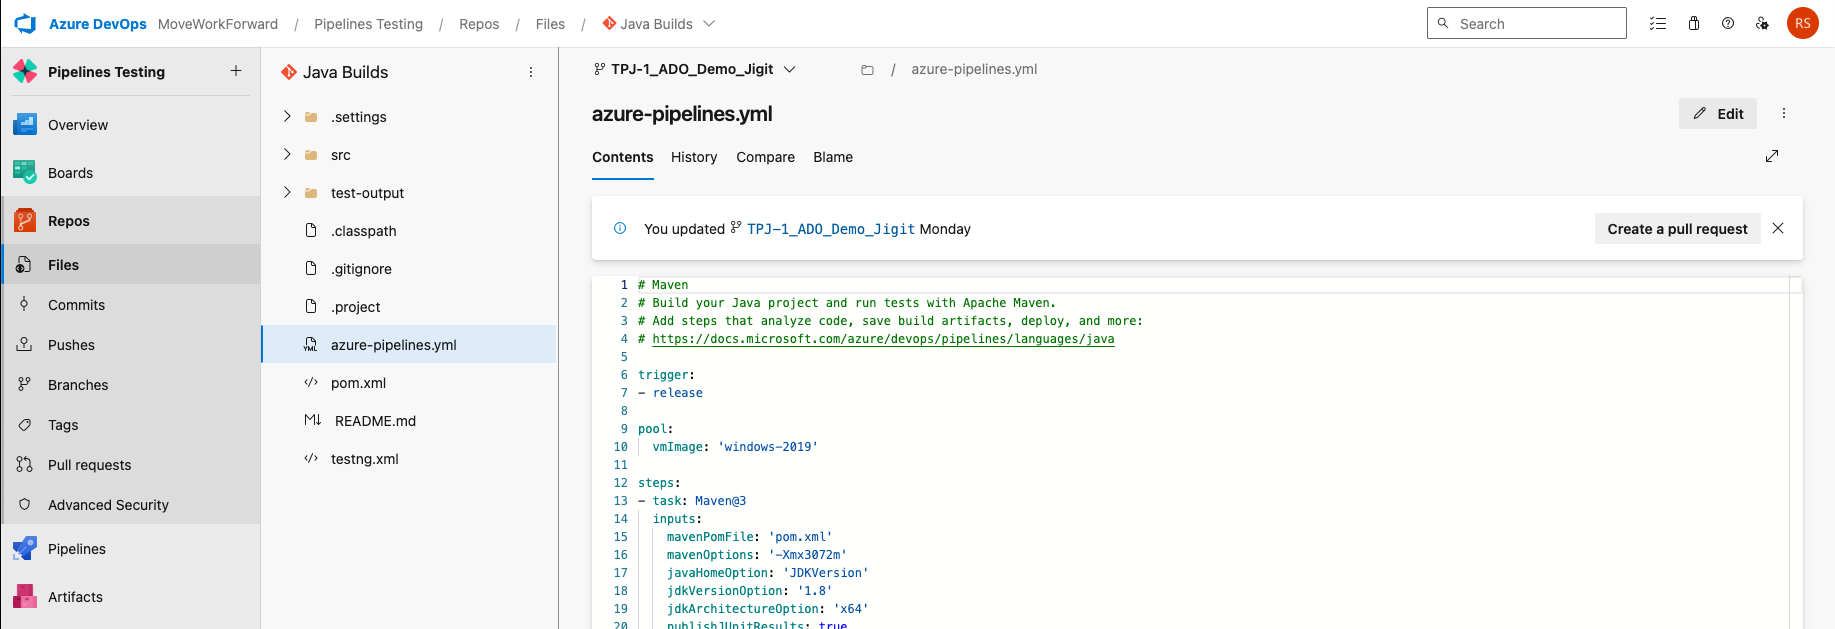1835x629 pixels.
Task: Open user settings icon in header
Action: click(x=1762, y=23)
